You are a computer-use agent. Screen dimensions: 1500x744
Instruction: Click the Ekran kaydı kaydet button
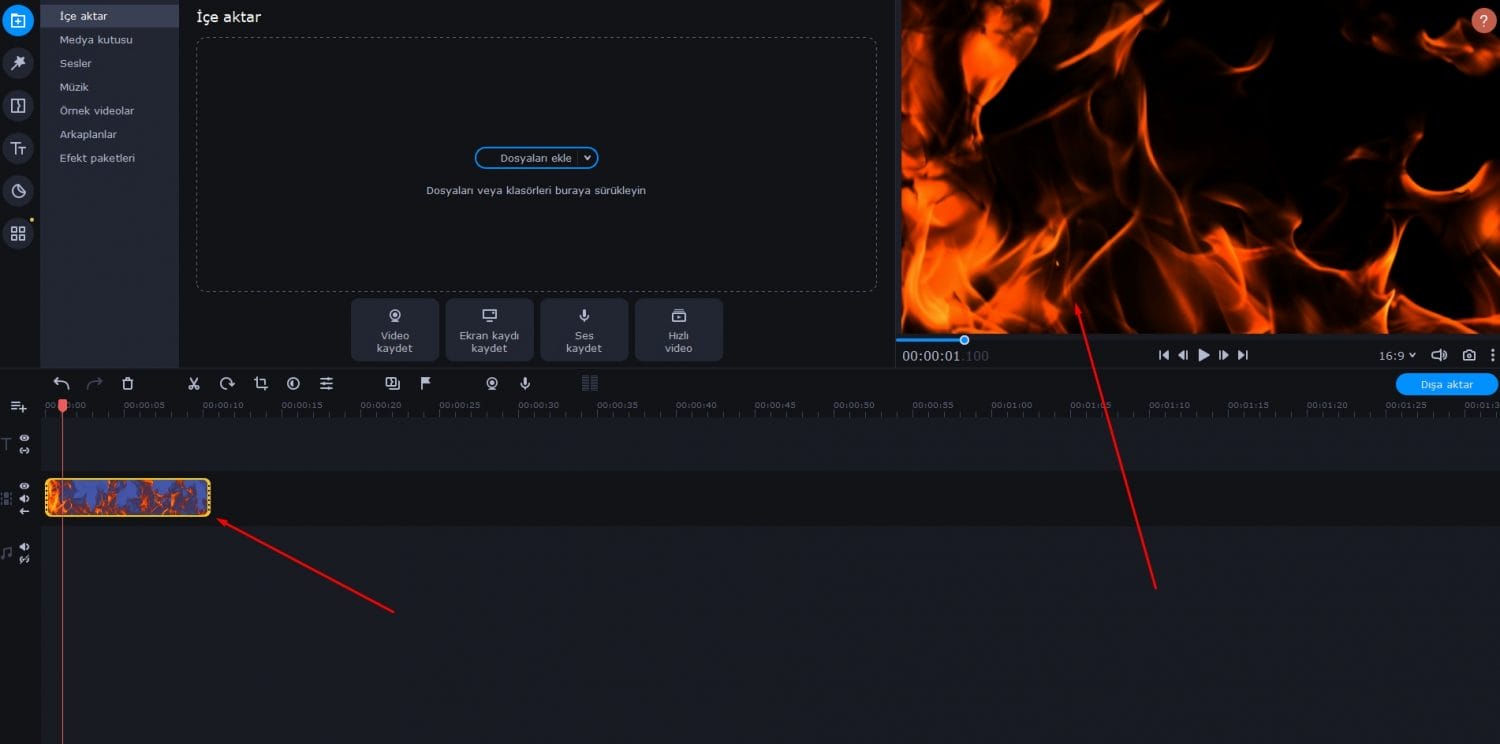click(x=489, y=330)
